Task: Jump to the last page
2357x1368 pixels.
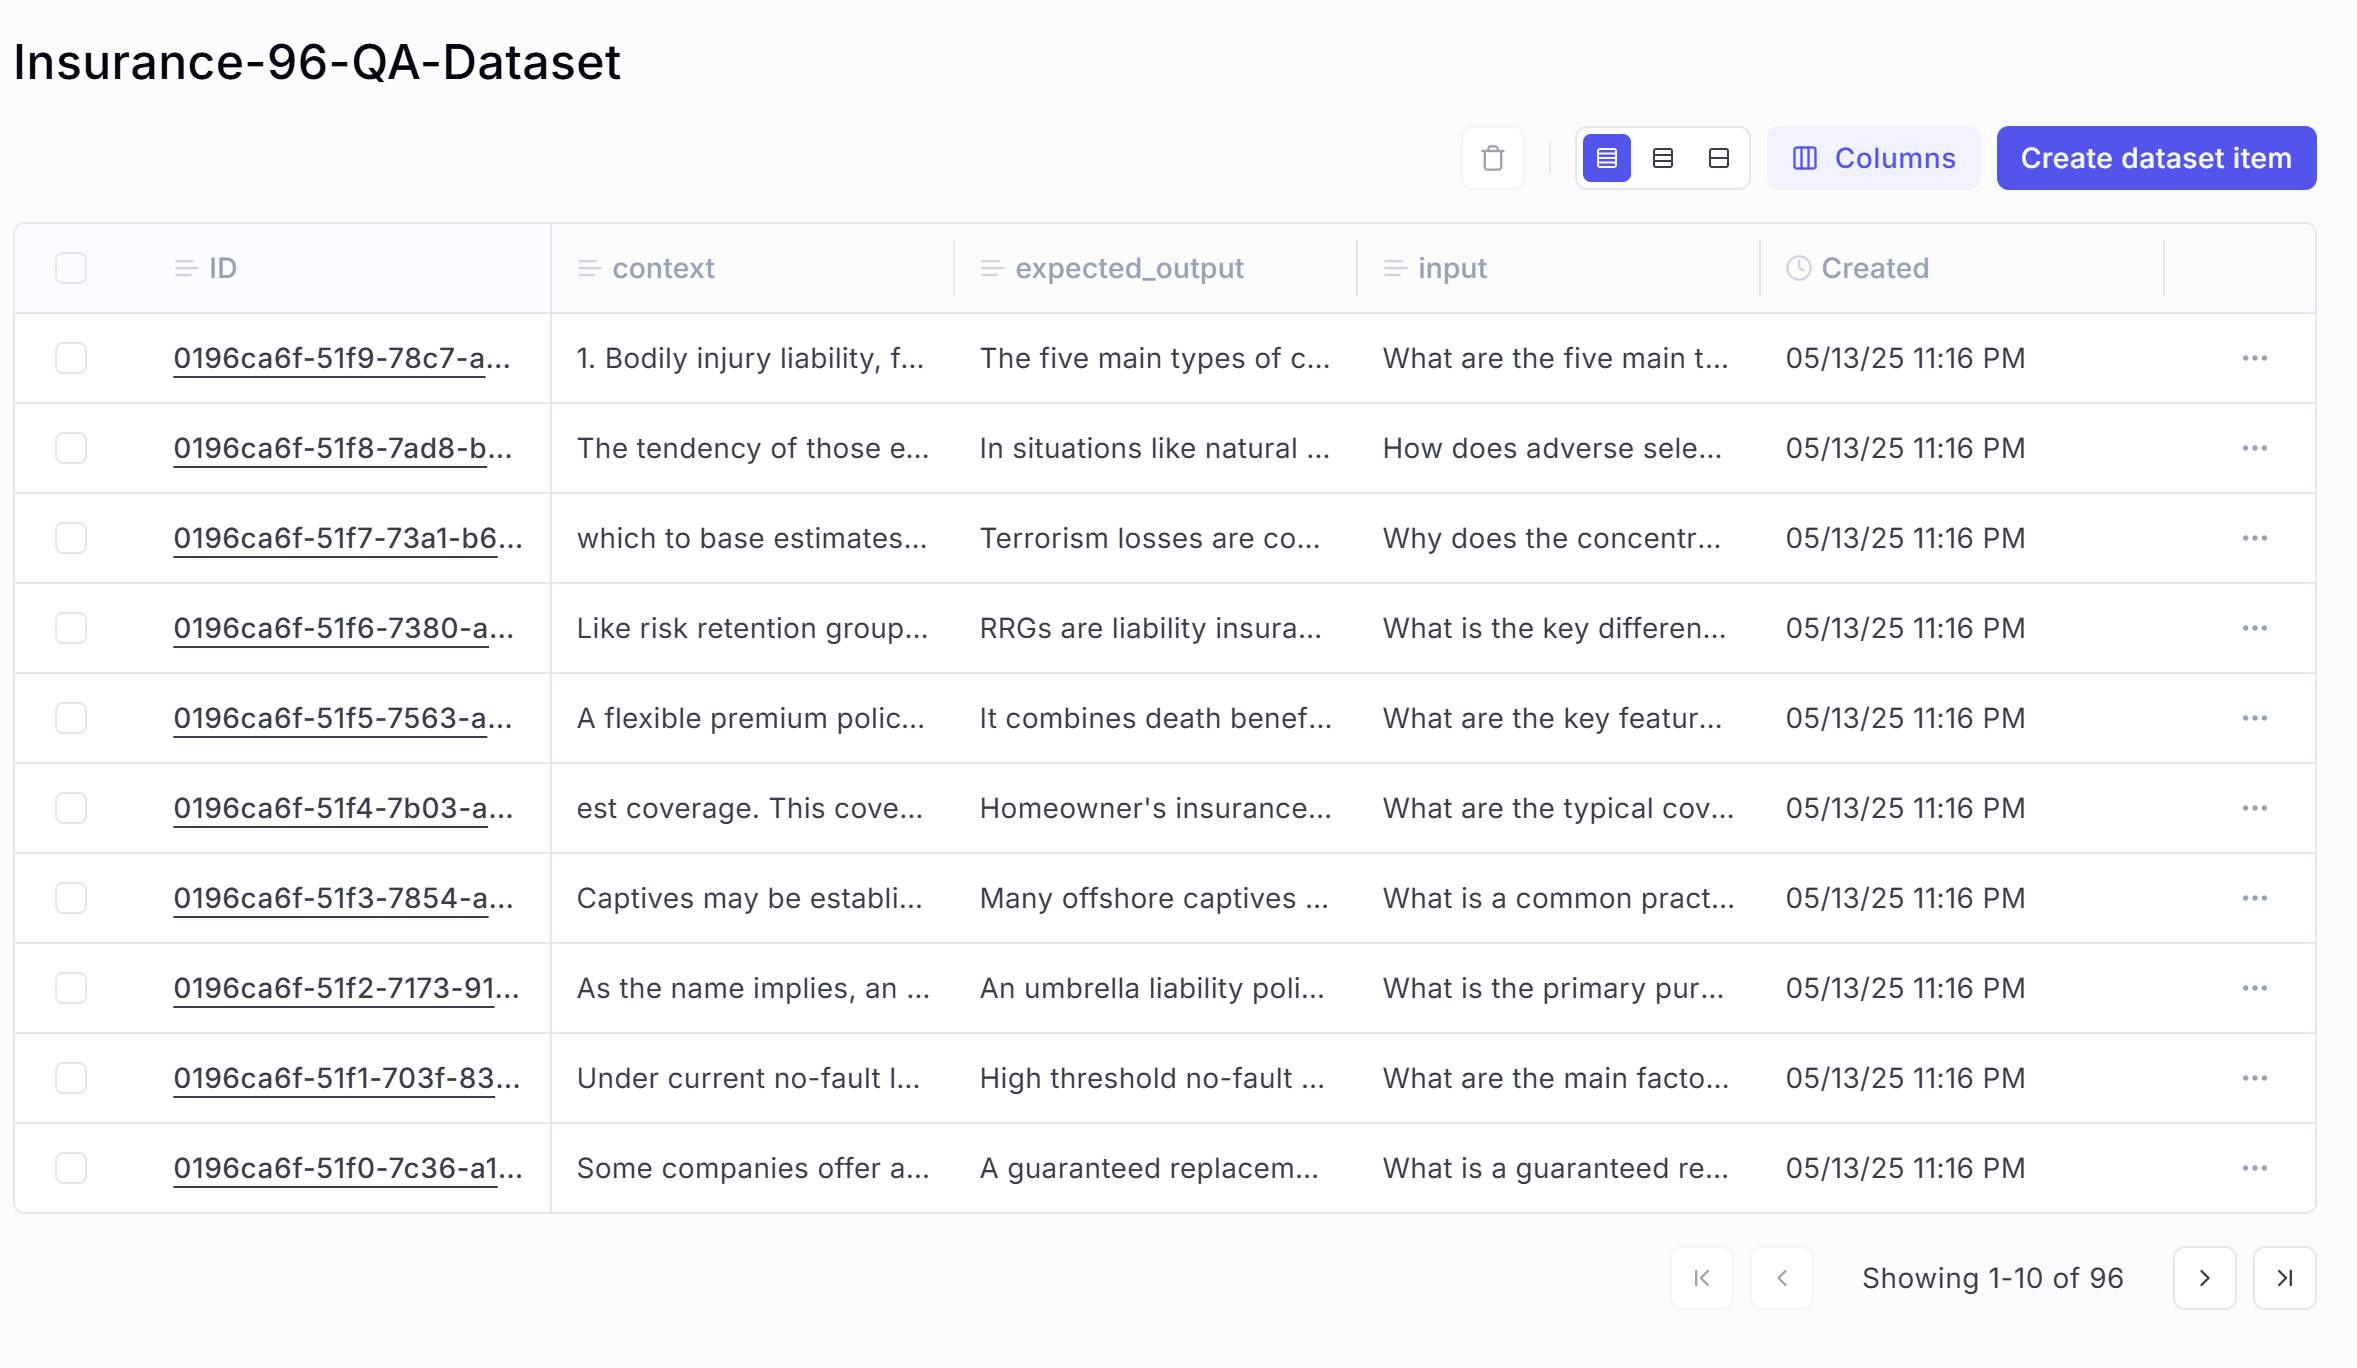Action: [2284, 1278]
